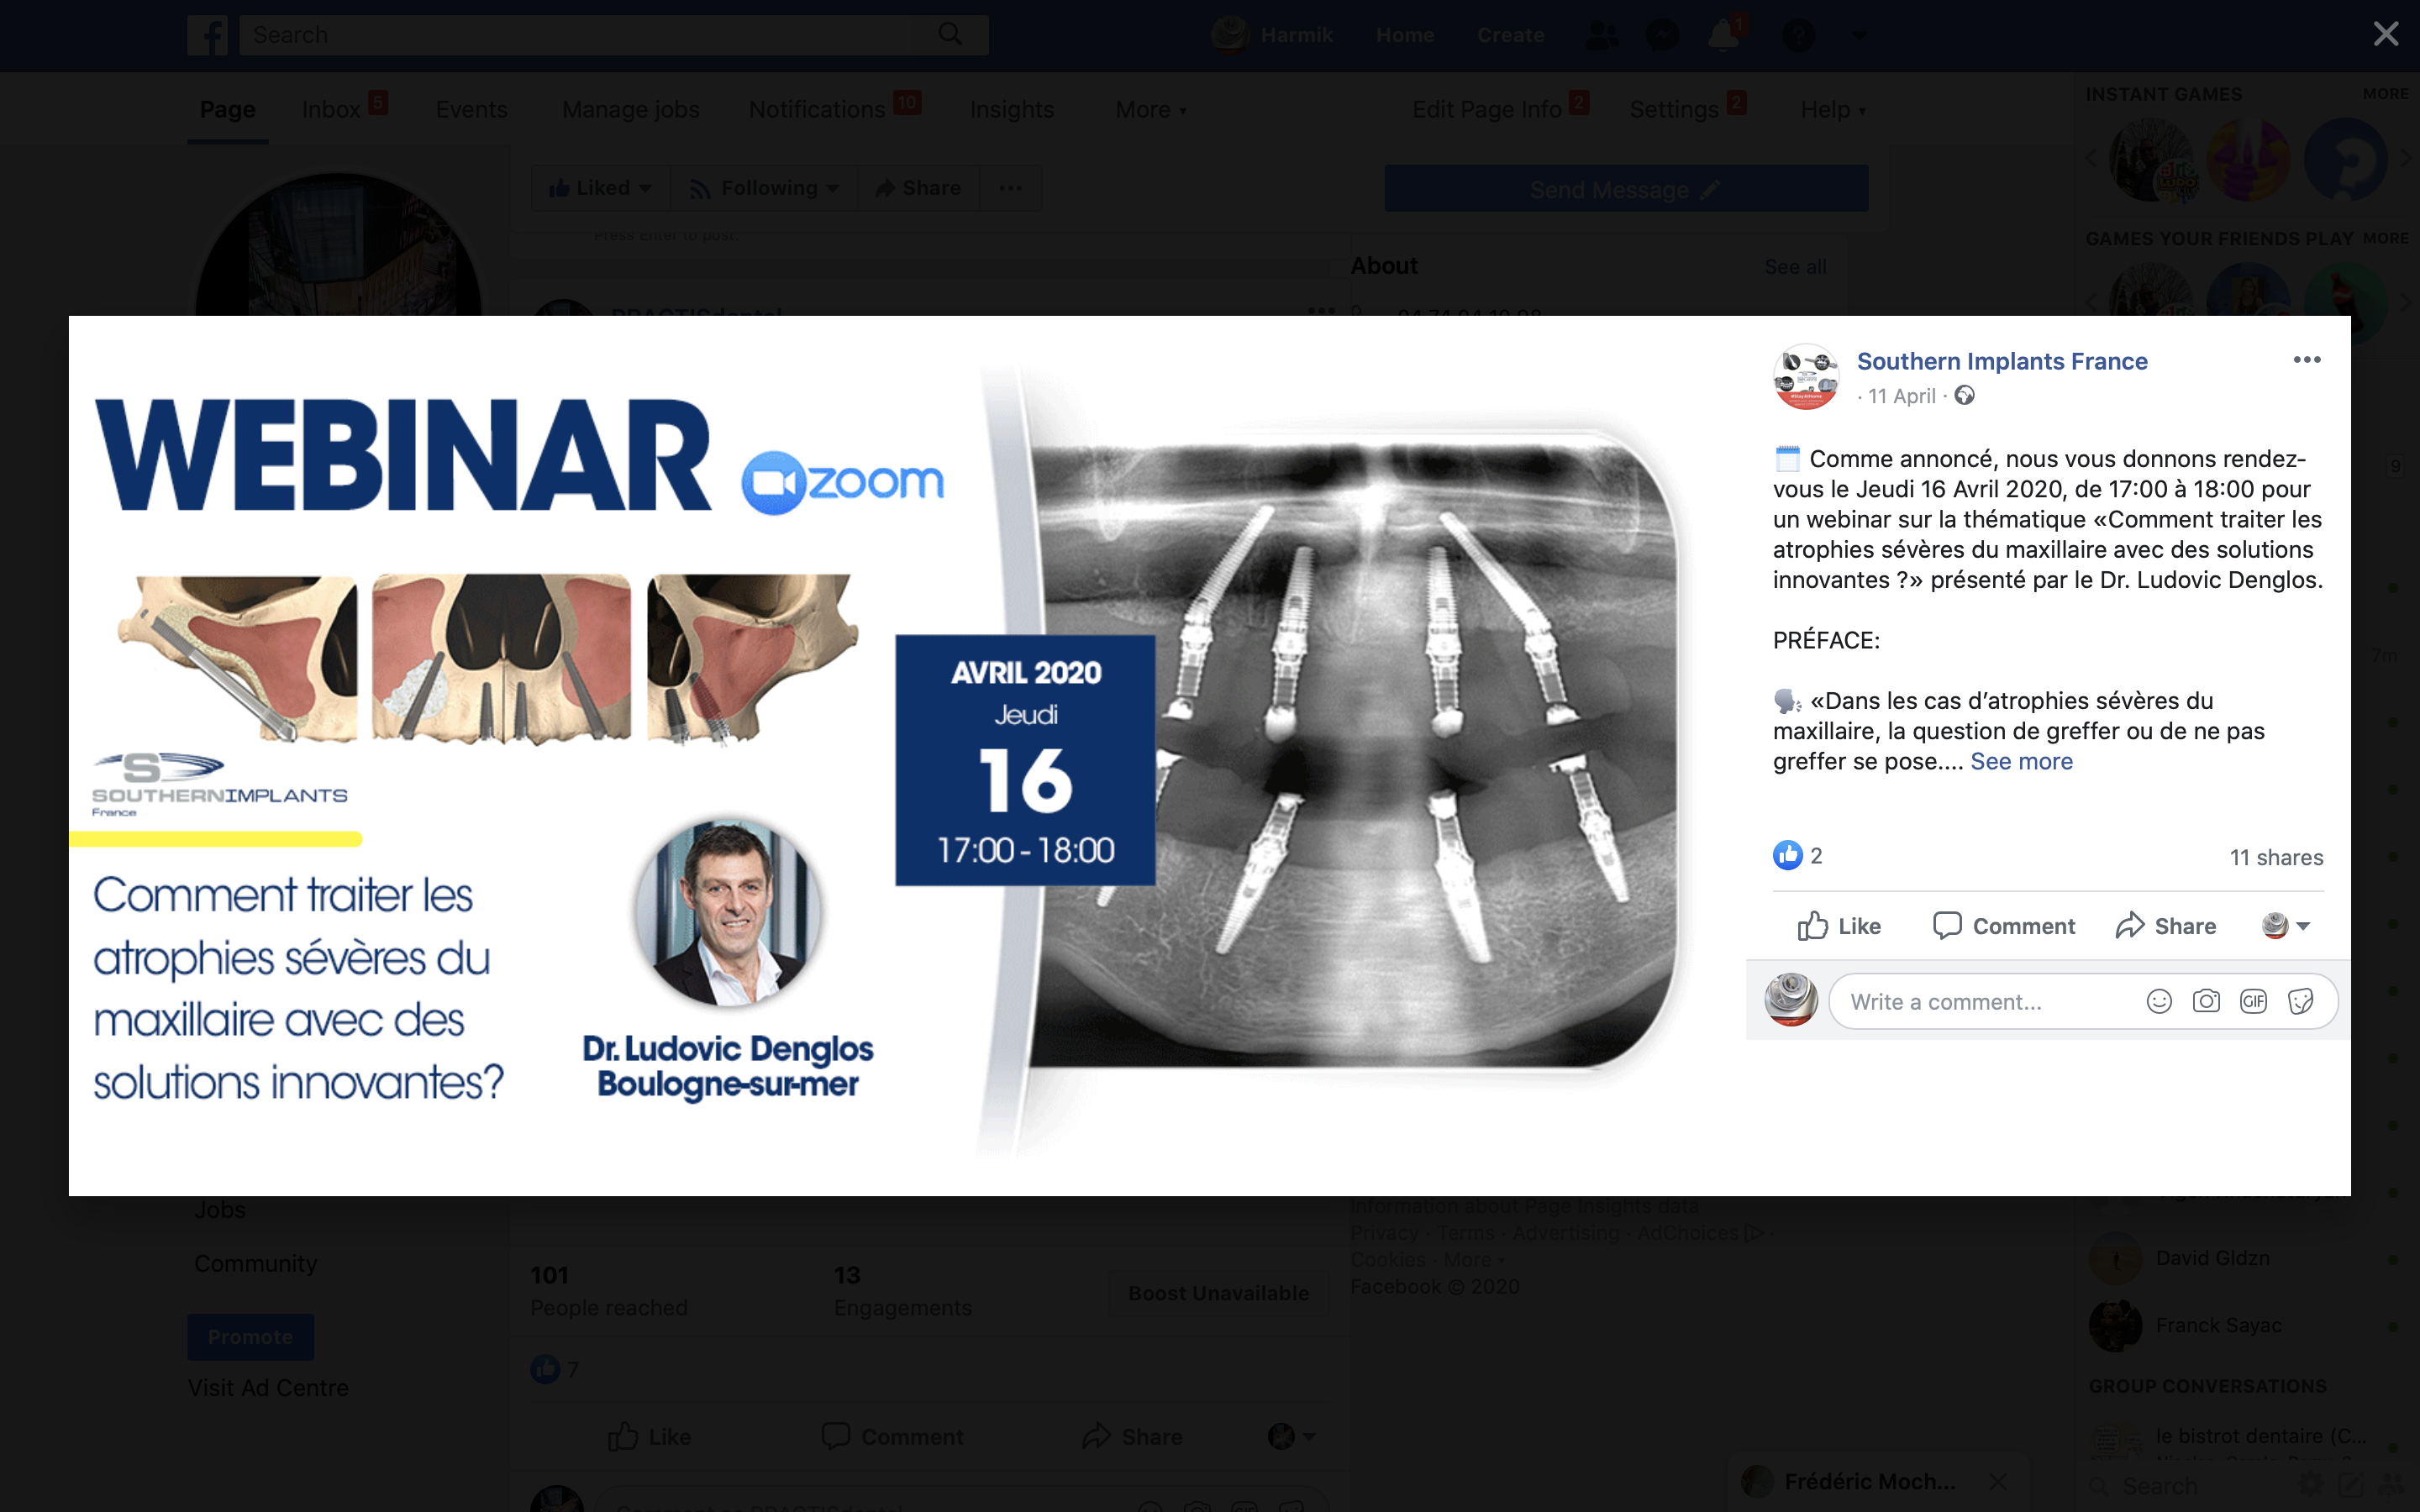Open page three-dot more actions
Image resolution: width=2420 pixels, height=1512 pixels.
(1011, 188)
